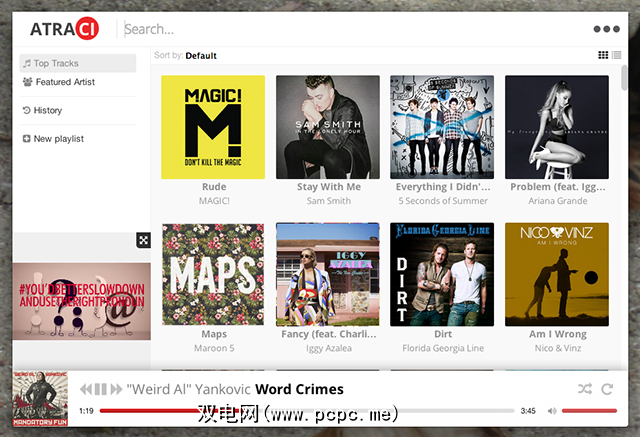Click the now playing Word Crimes title

pos(299,389)
